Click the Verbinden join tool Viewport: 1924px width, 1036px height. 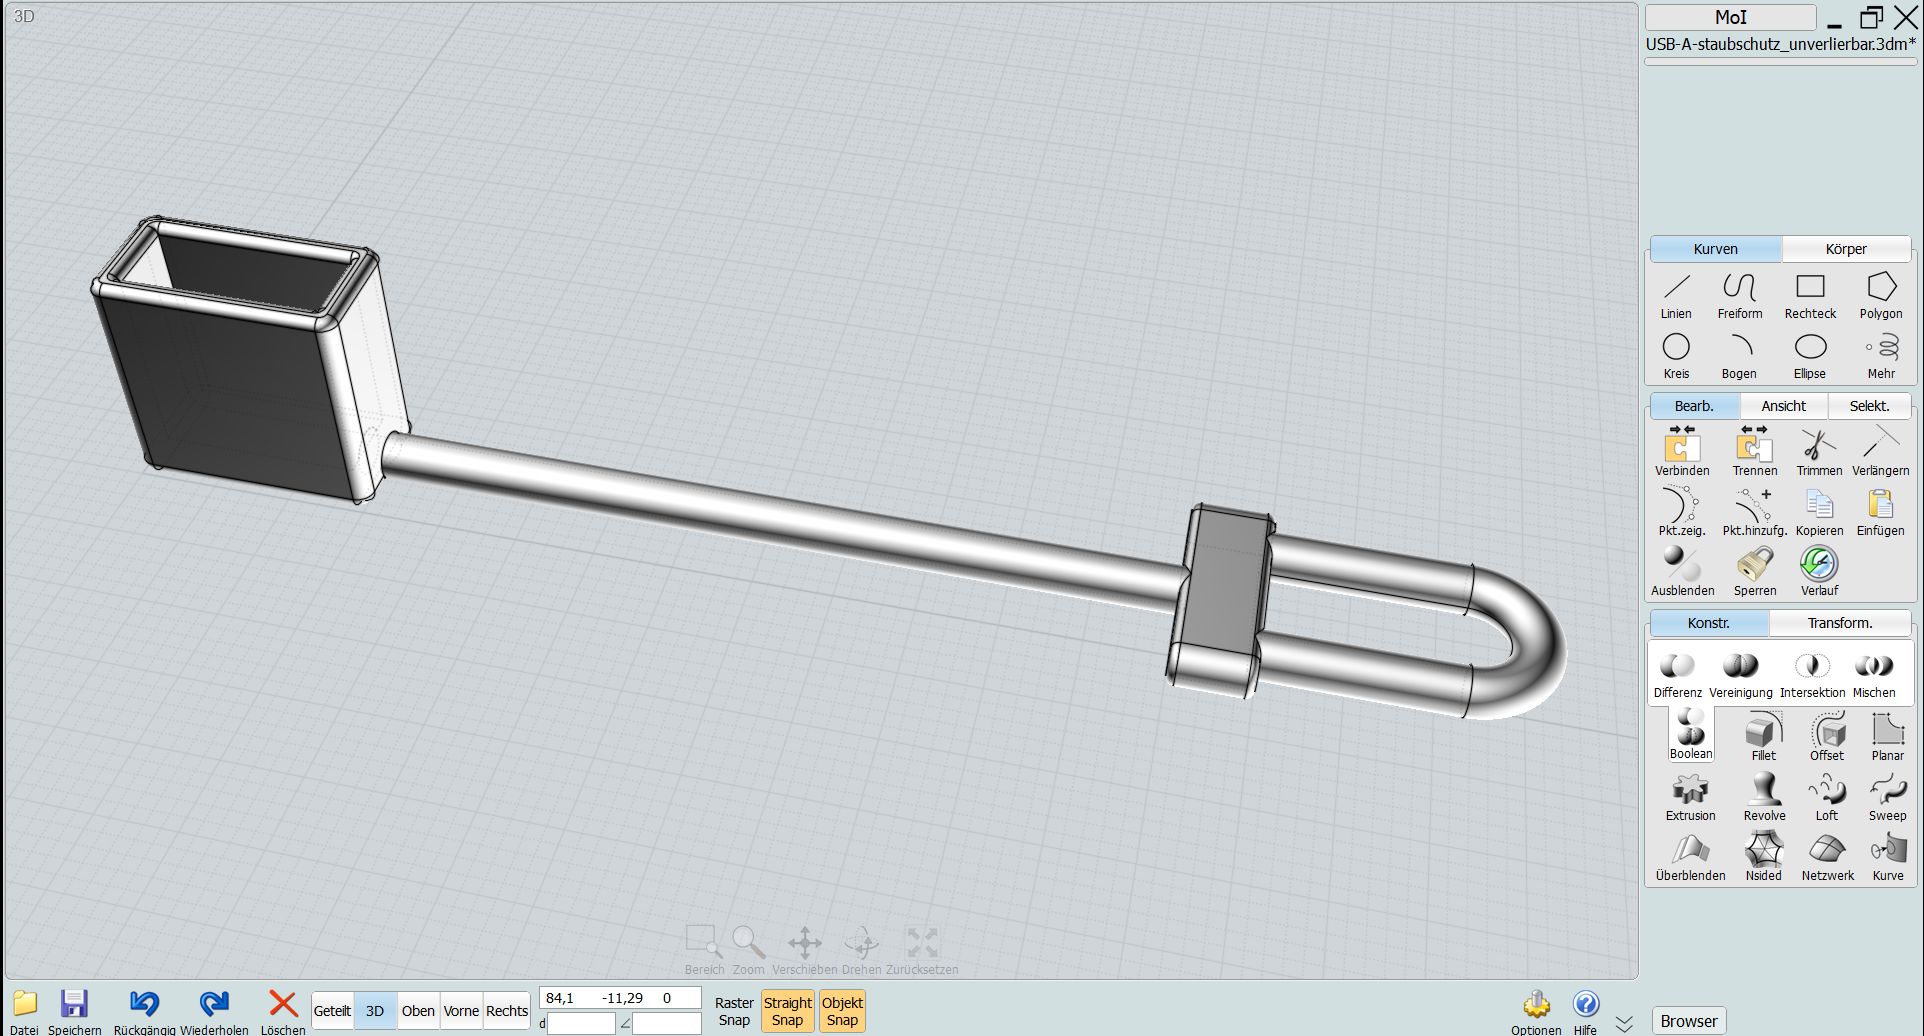(1682, 452)
